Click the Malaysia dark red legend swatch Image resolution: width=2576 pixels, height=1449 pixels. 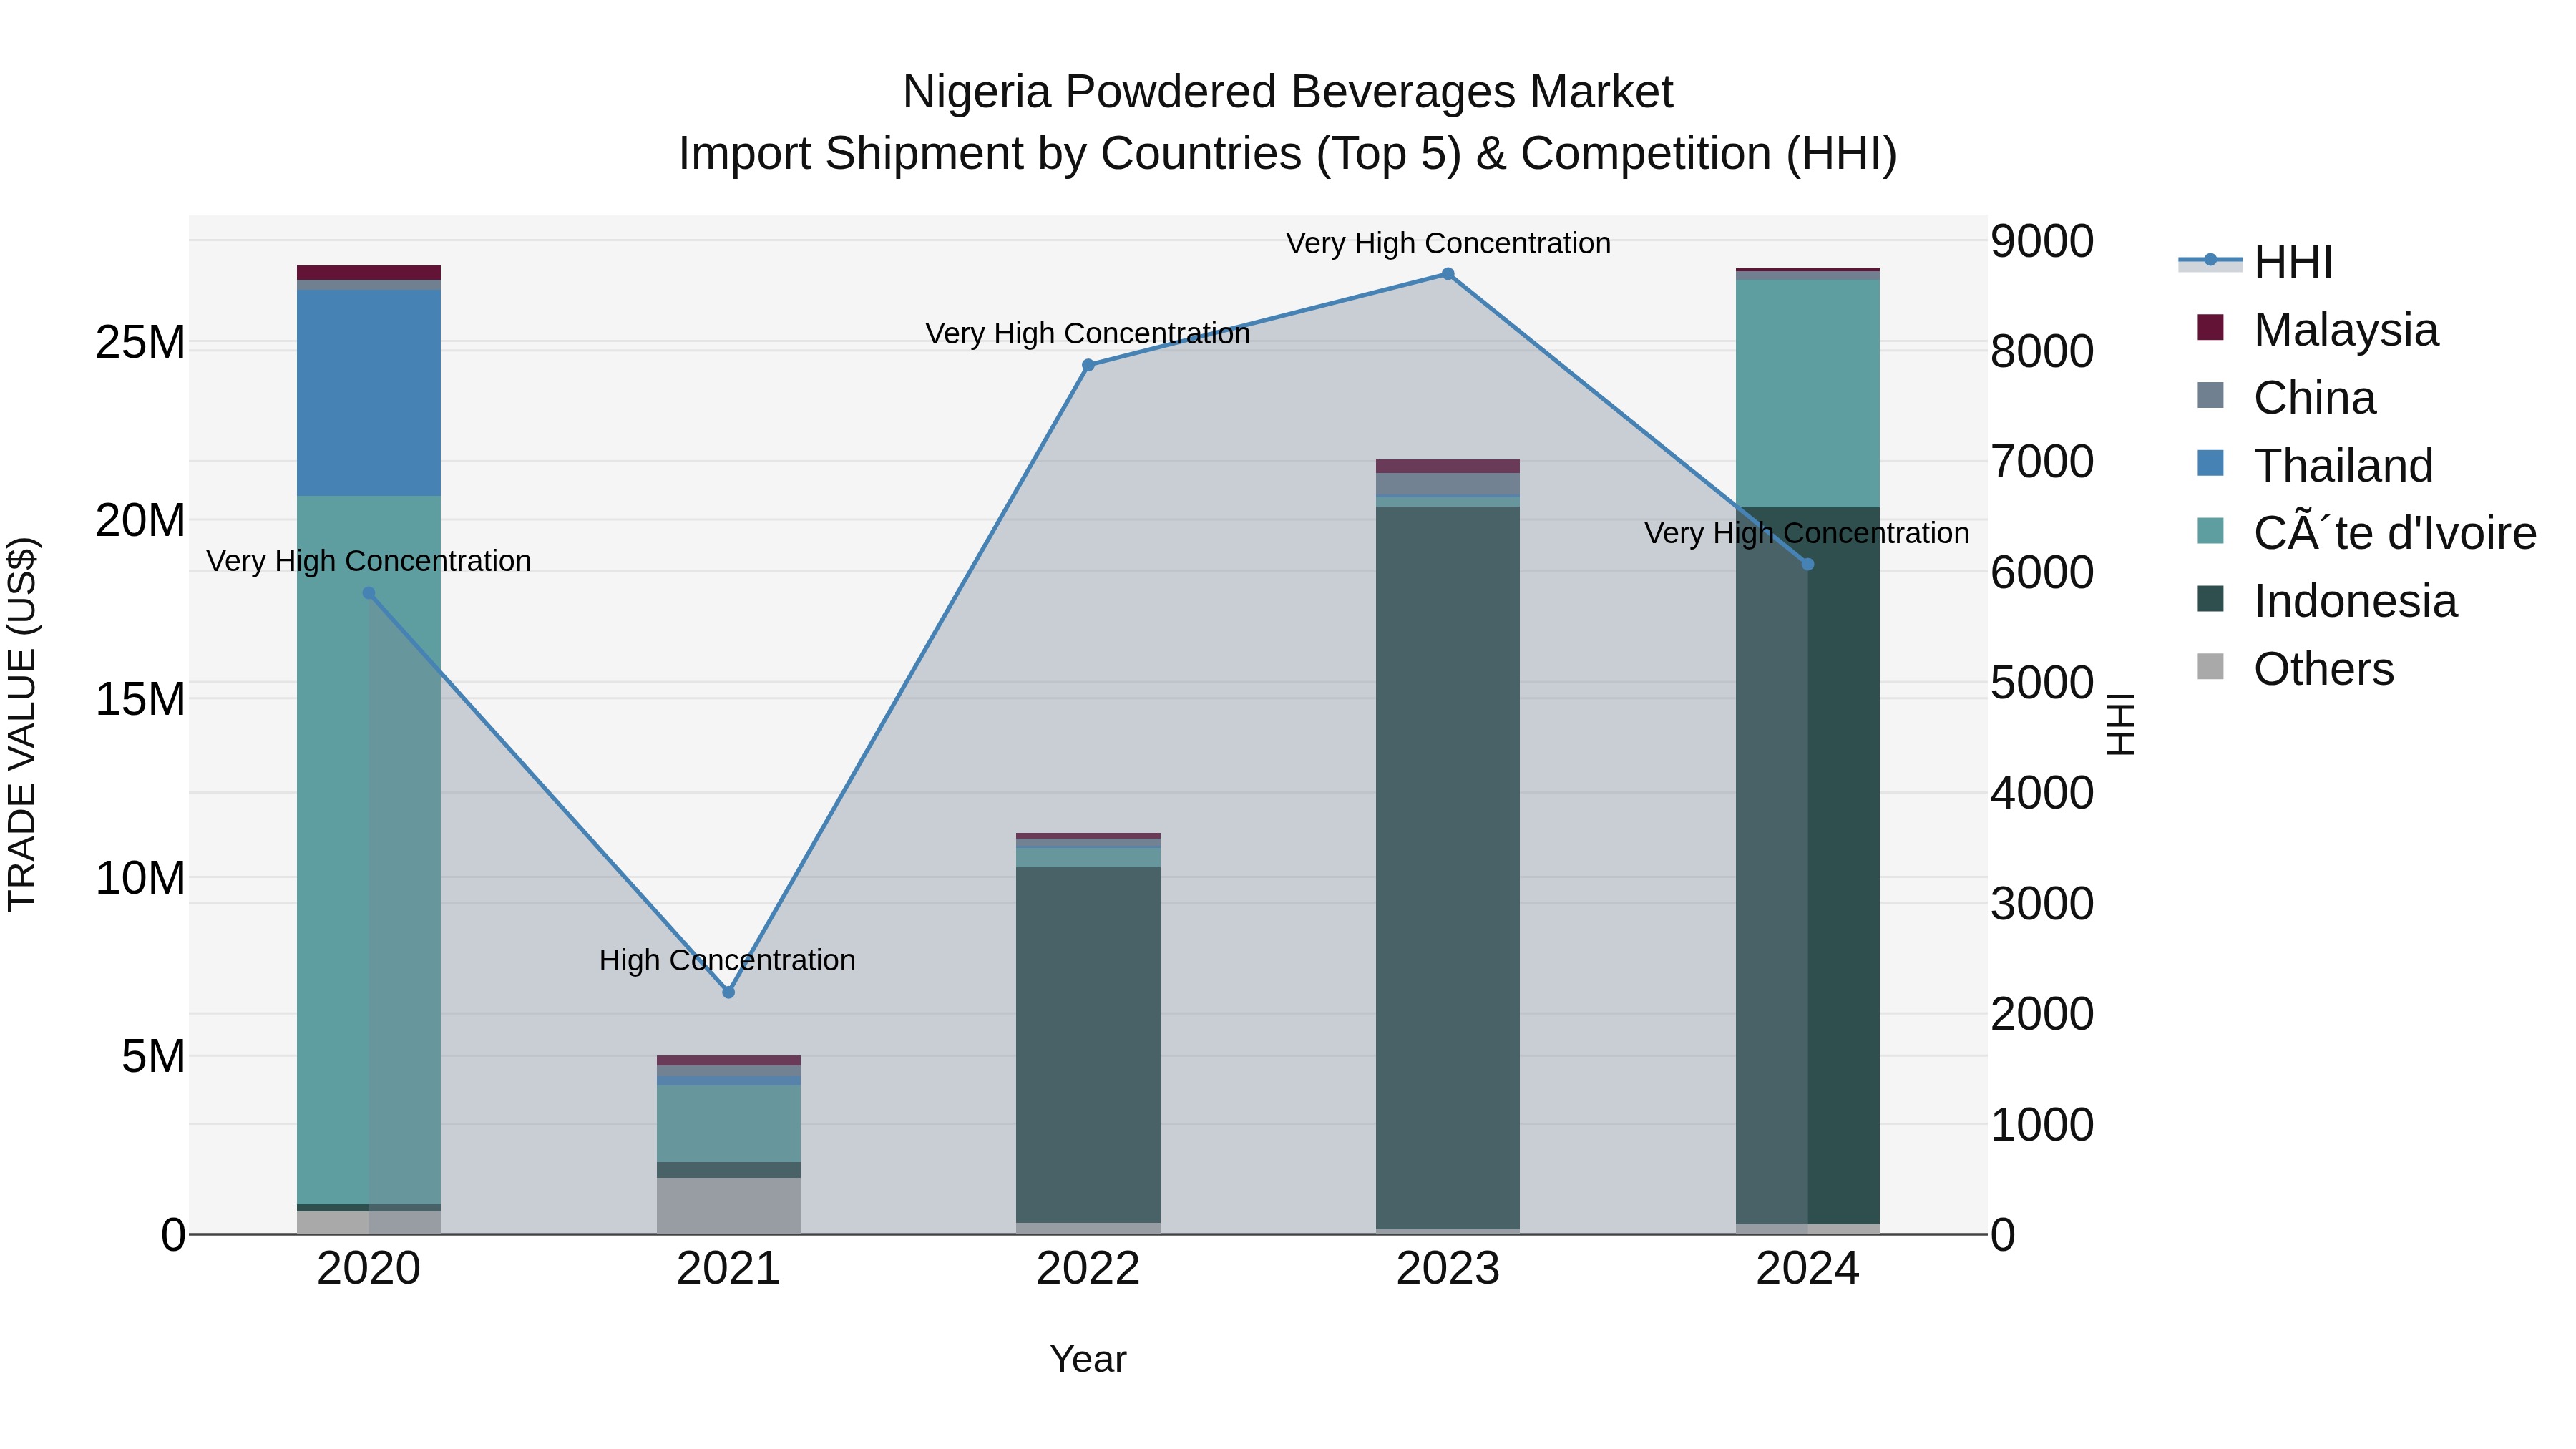coord(2210,327)
